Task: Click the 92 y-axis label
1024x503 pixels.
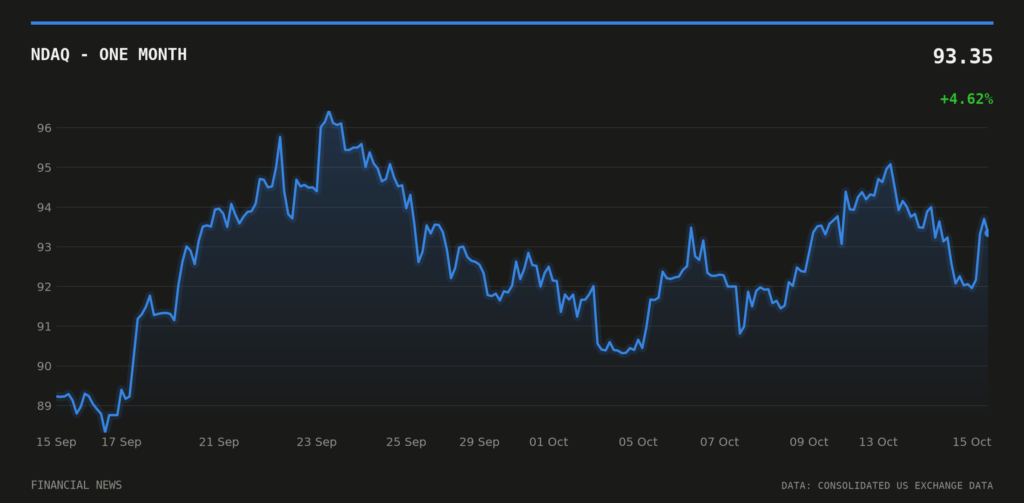Action: coord(43,287)
